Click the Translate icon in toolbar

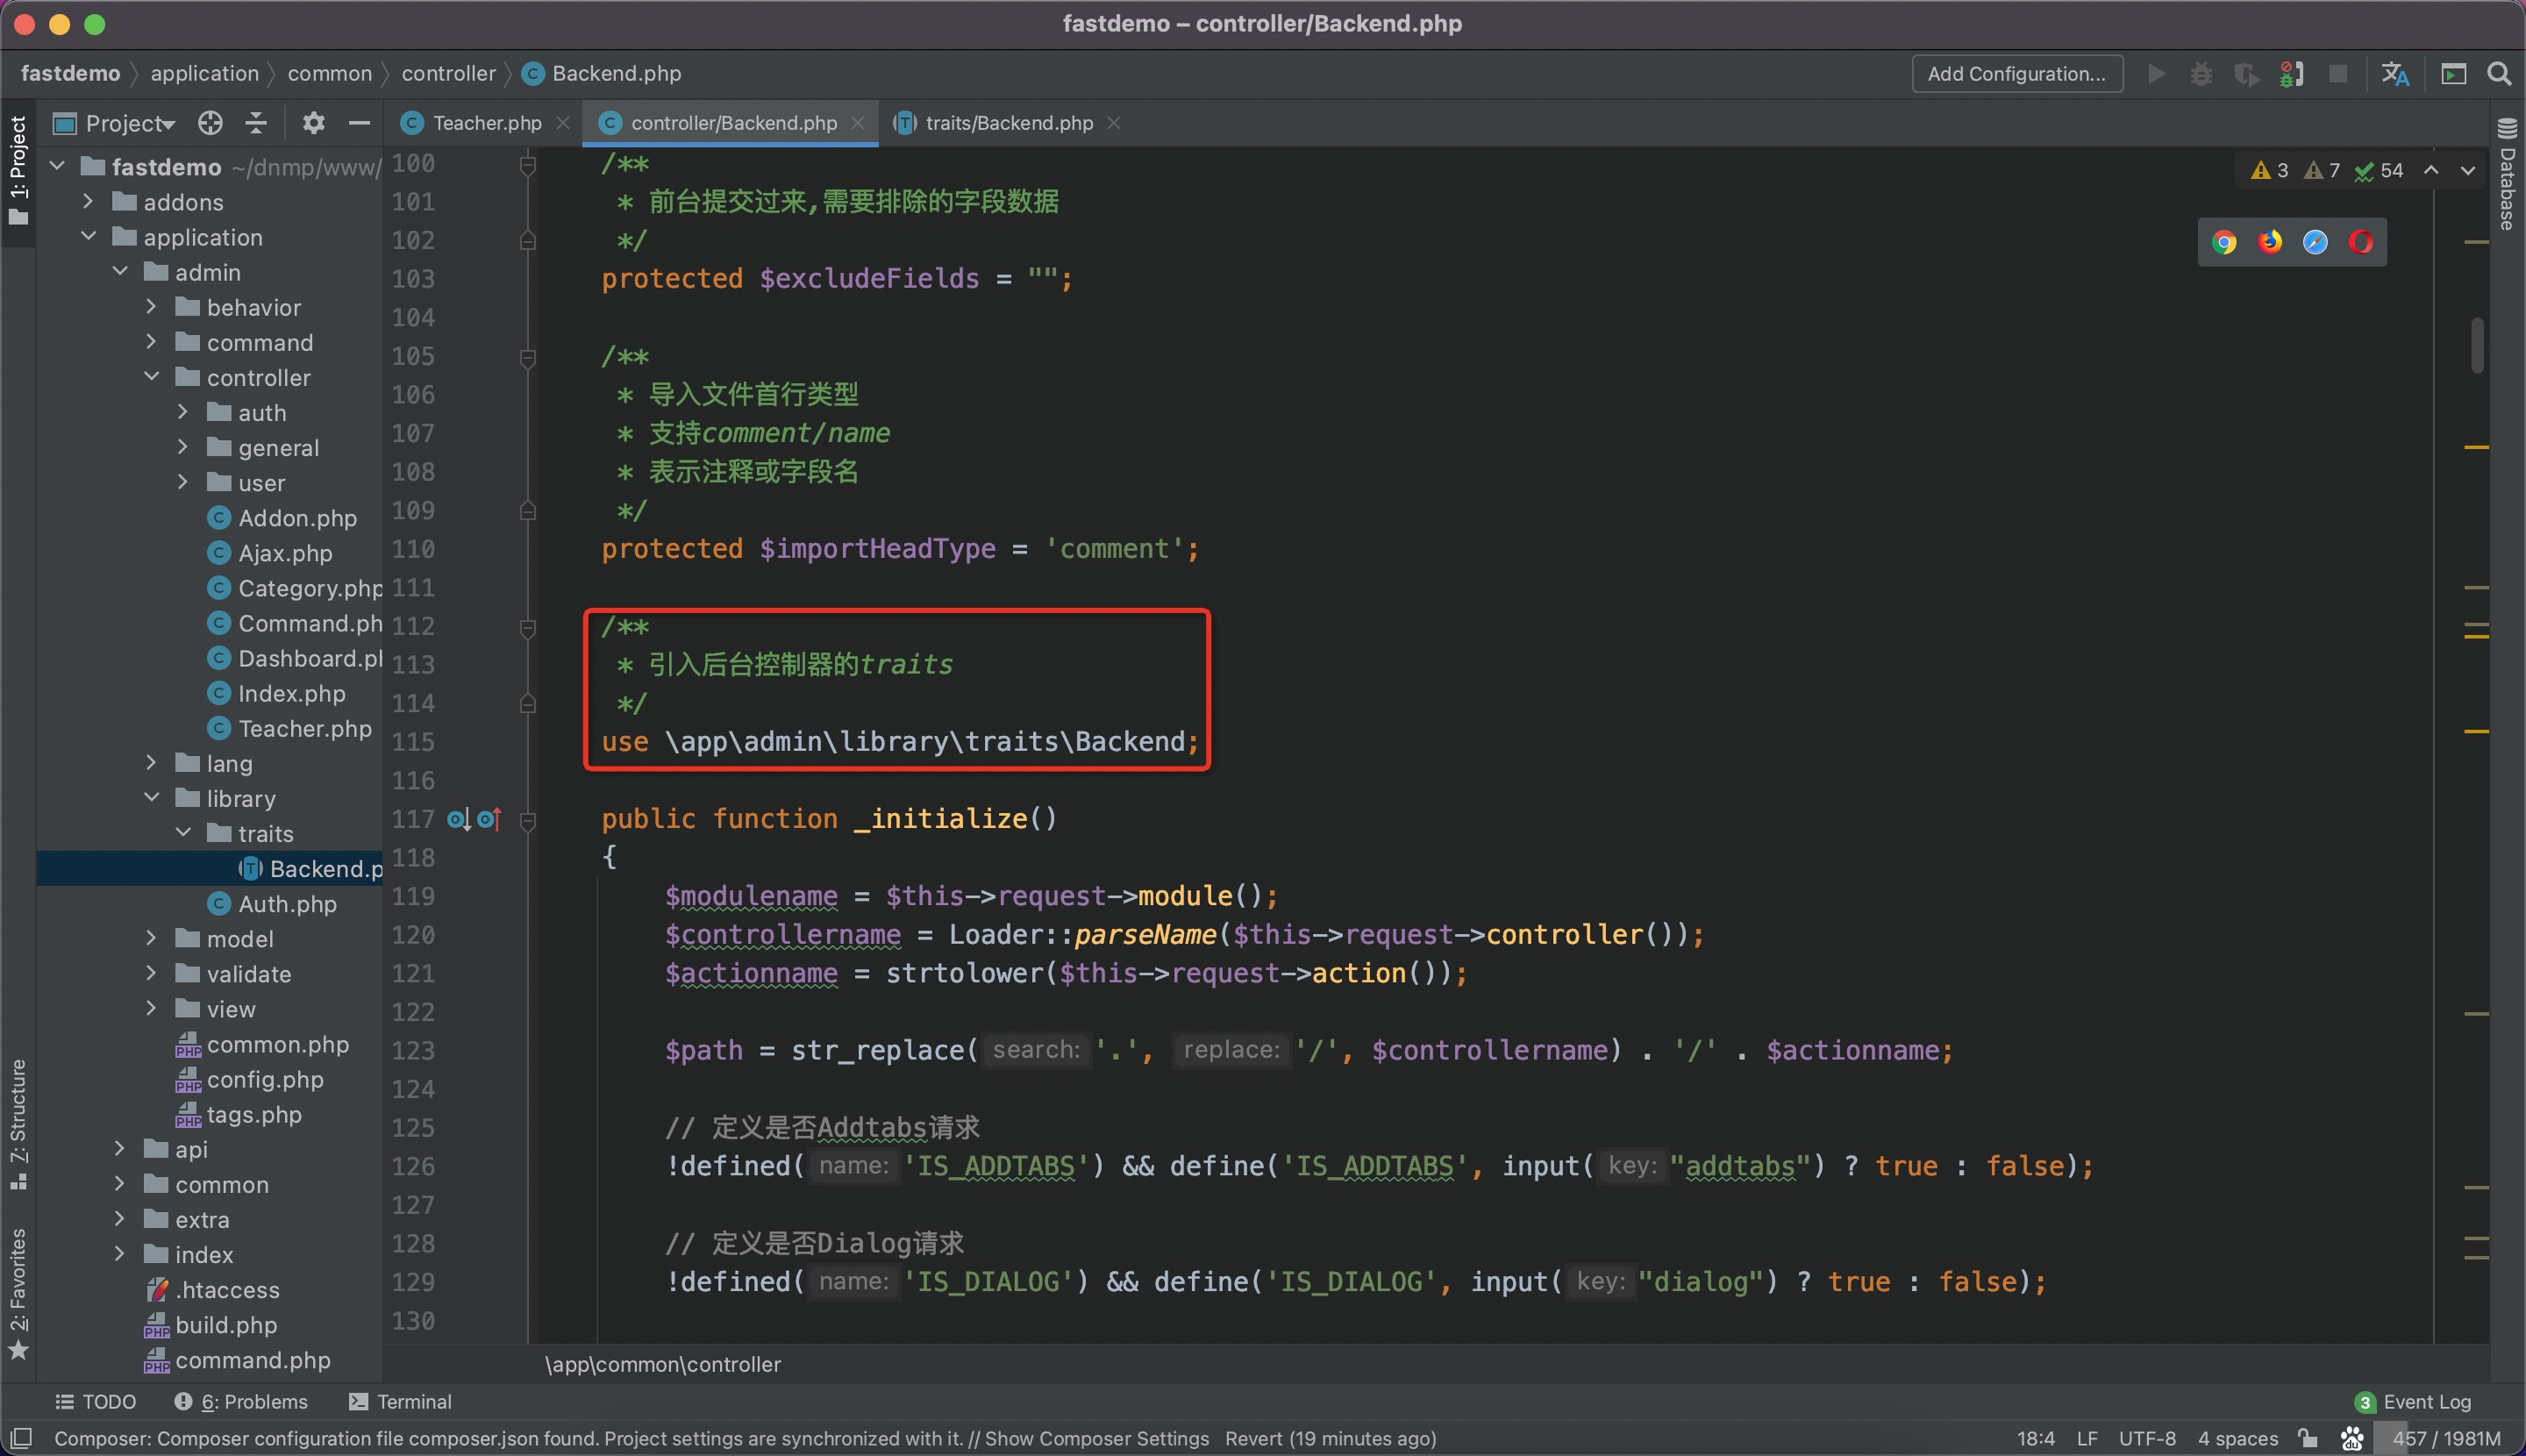tap(2395, 74)
